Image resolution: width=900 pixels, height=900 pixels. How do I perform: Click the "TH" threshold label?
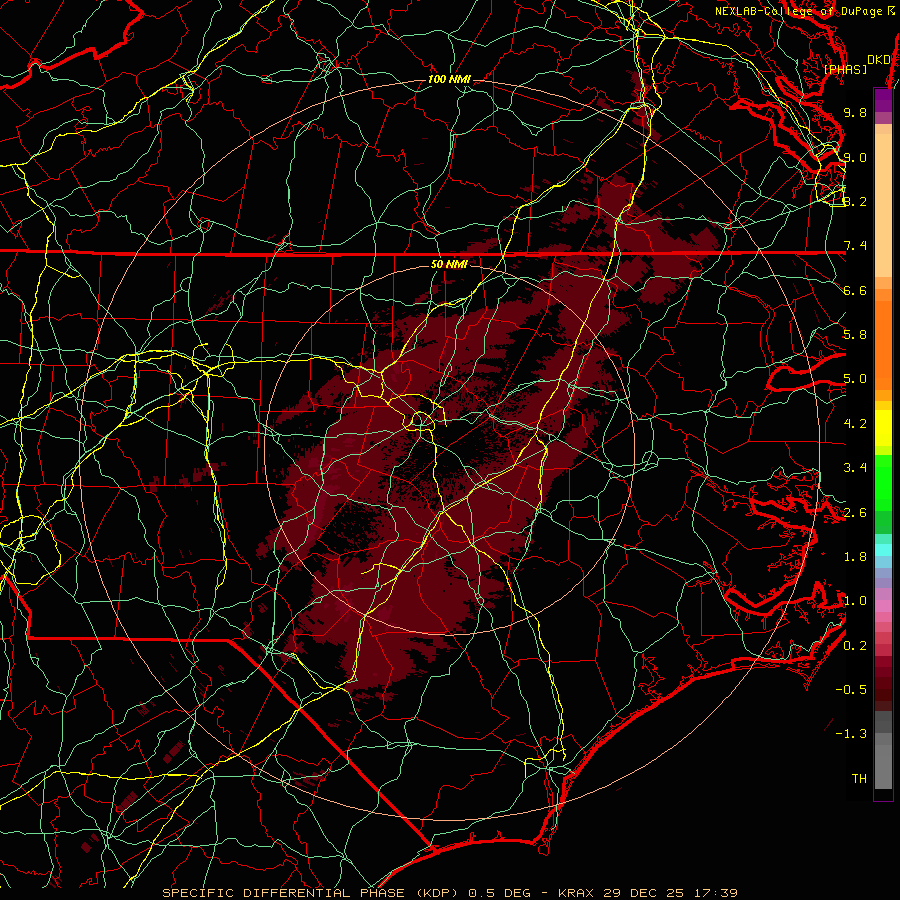(x=859, y=779)
